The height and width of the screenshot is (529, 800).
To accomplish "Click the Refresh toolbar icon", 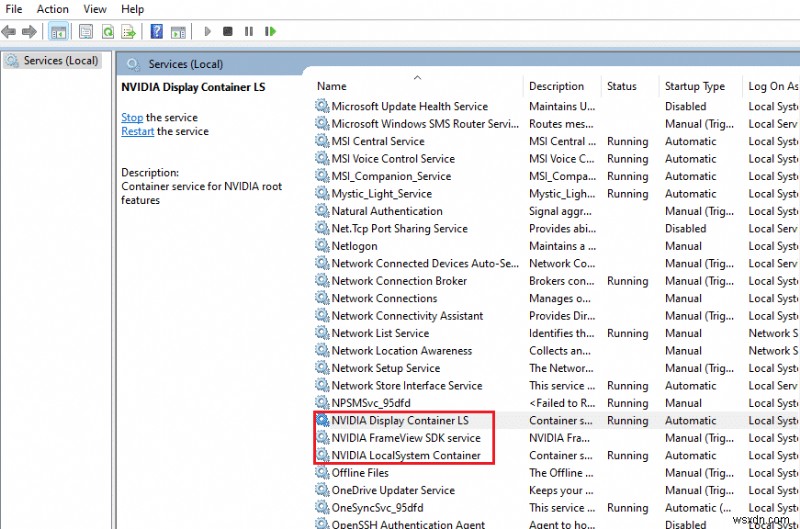I will pyautogui.click(x=108, y=32).
